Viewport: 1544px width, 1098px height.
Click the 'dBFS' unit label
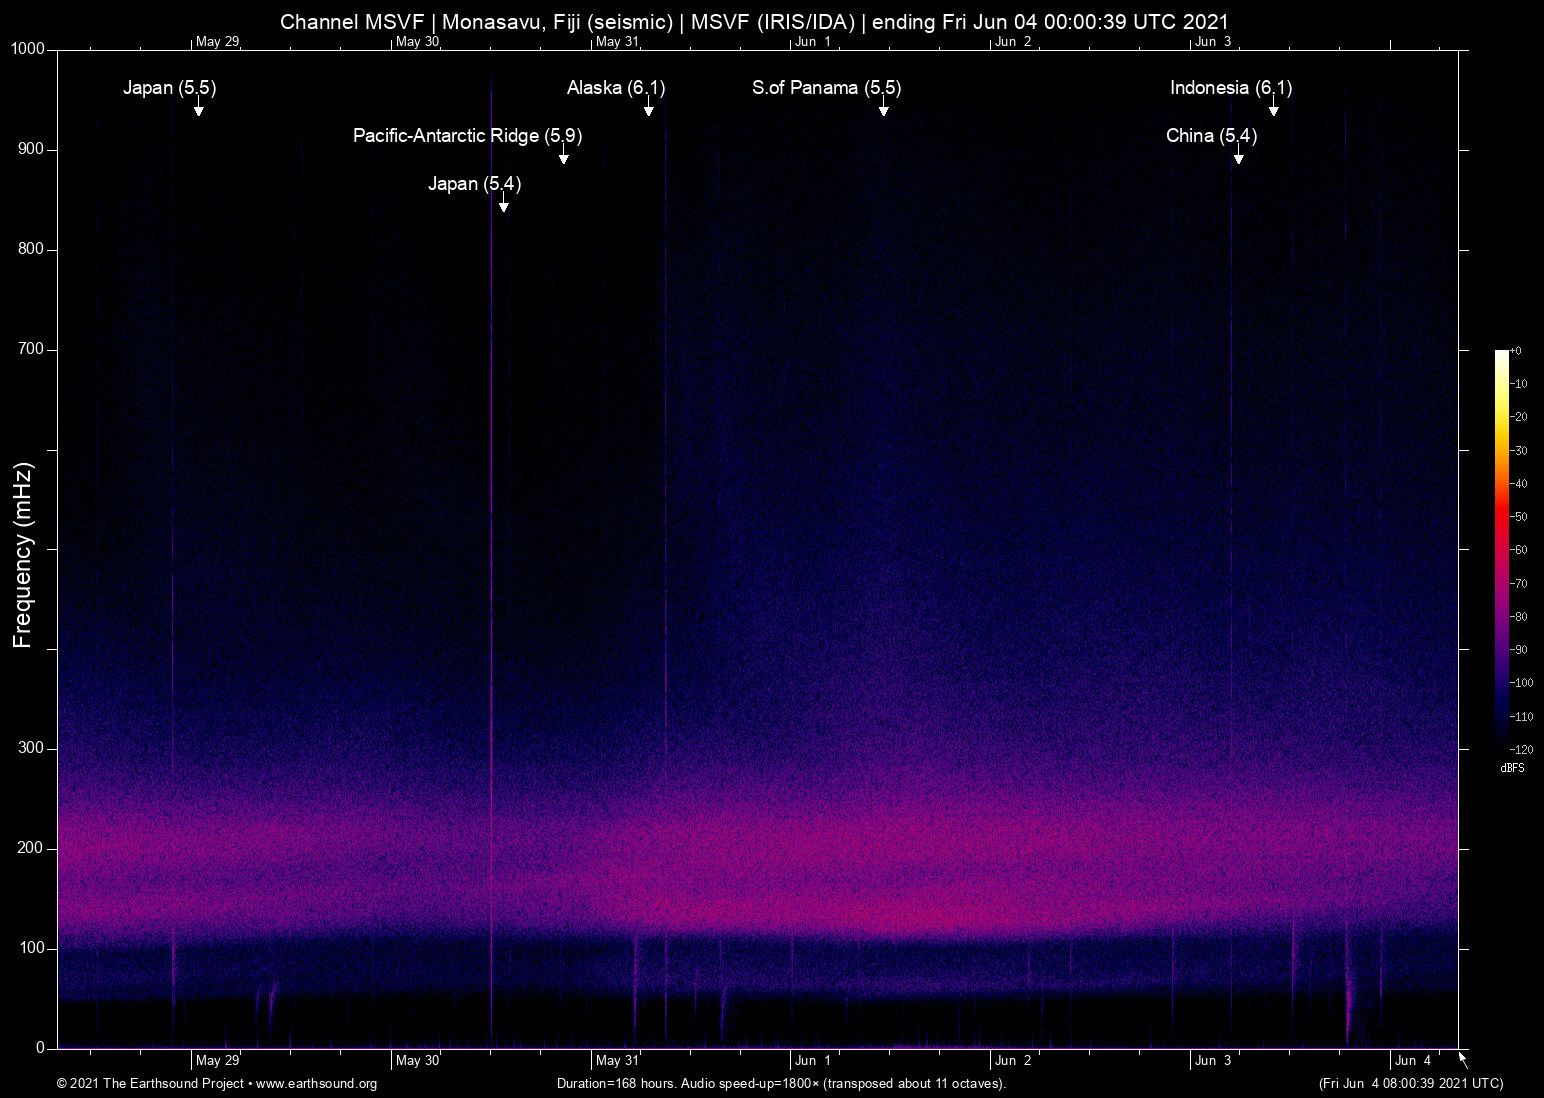click(x=1513, y=768)
